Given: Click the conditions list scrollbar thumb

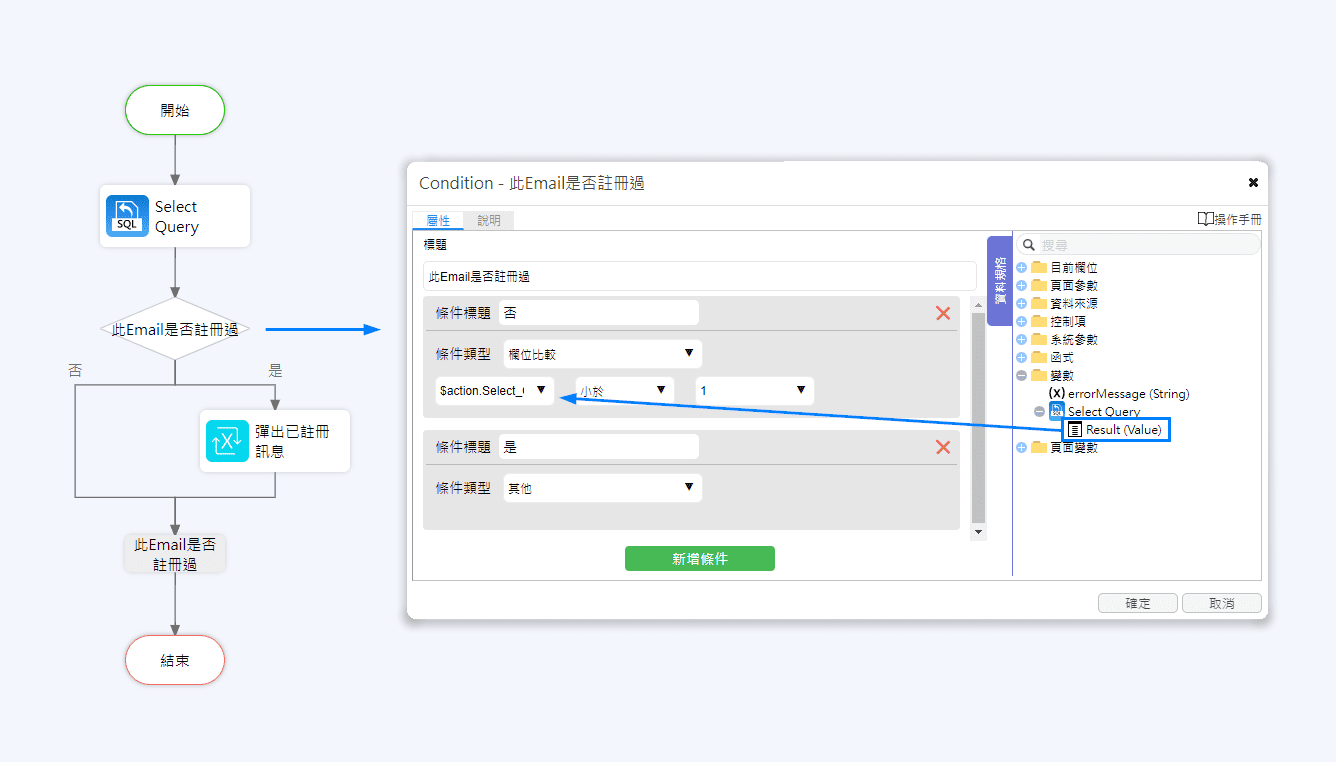Looking at the screenshot, I should click(979, 418).
